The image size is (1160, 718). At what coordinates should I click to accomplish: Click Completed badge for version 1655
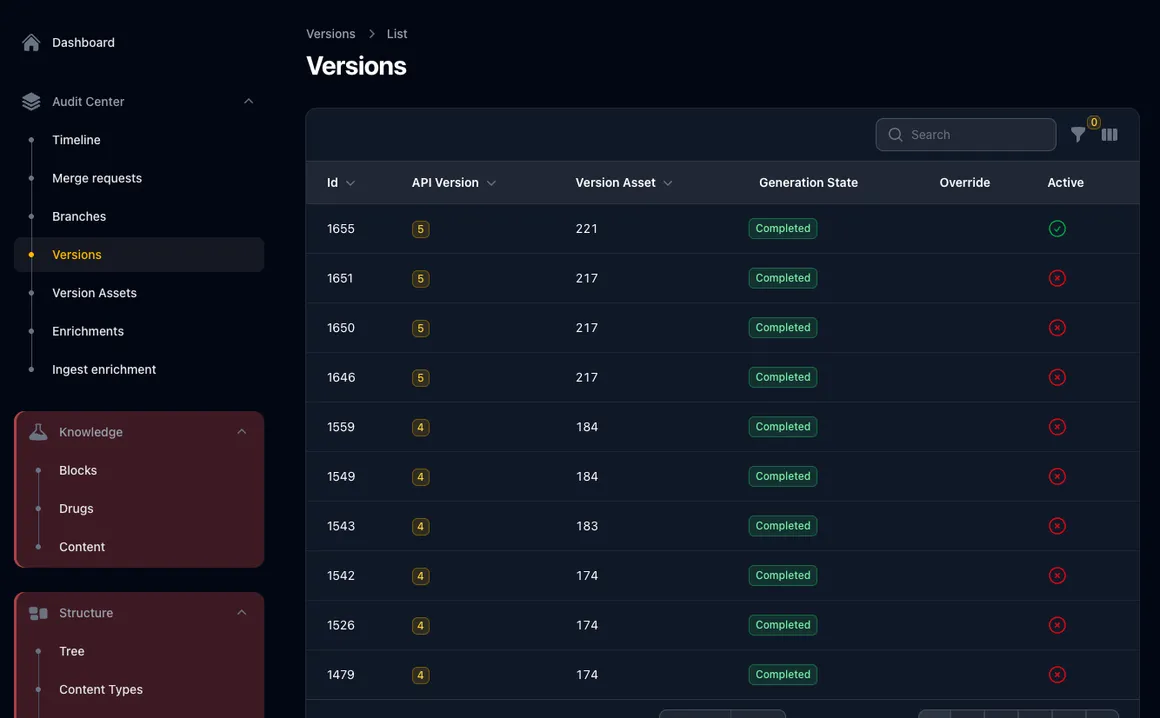click(x=783, y=228)
